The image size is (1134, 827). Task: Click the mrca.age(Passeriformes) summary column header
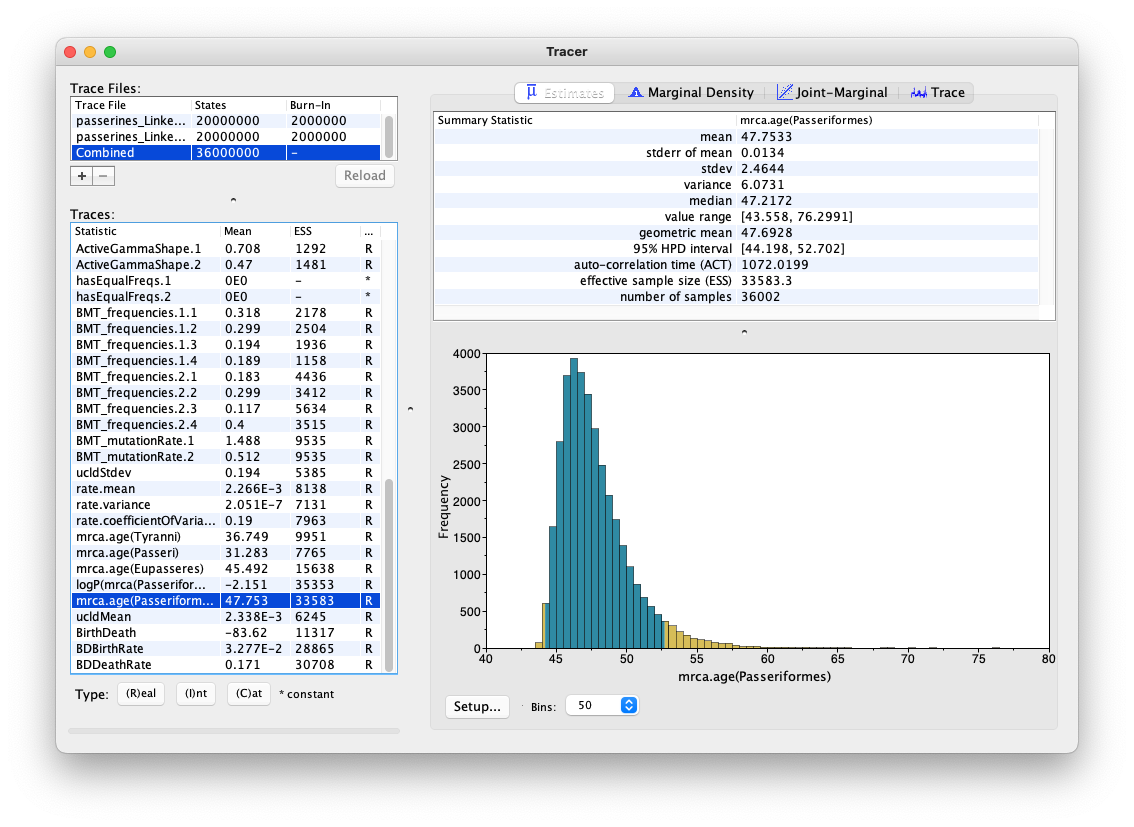[887, 120]
